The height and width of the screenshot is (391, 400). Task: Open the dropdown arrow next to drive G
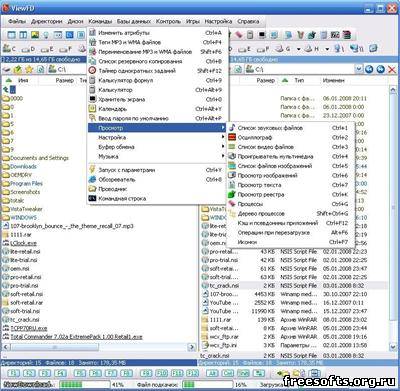pyautogui.click(x=299, y=49)
